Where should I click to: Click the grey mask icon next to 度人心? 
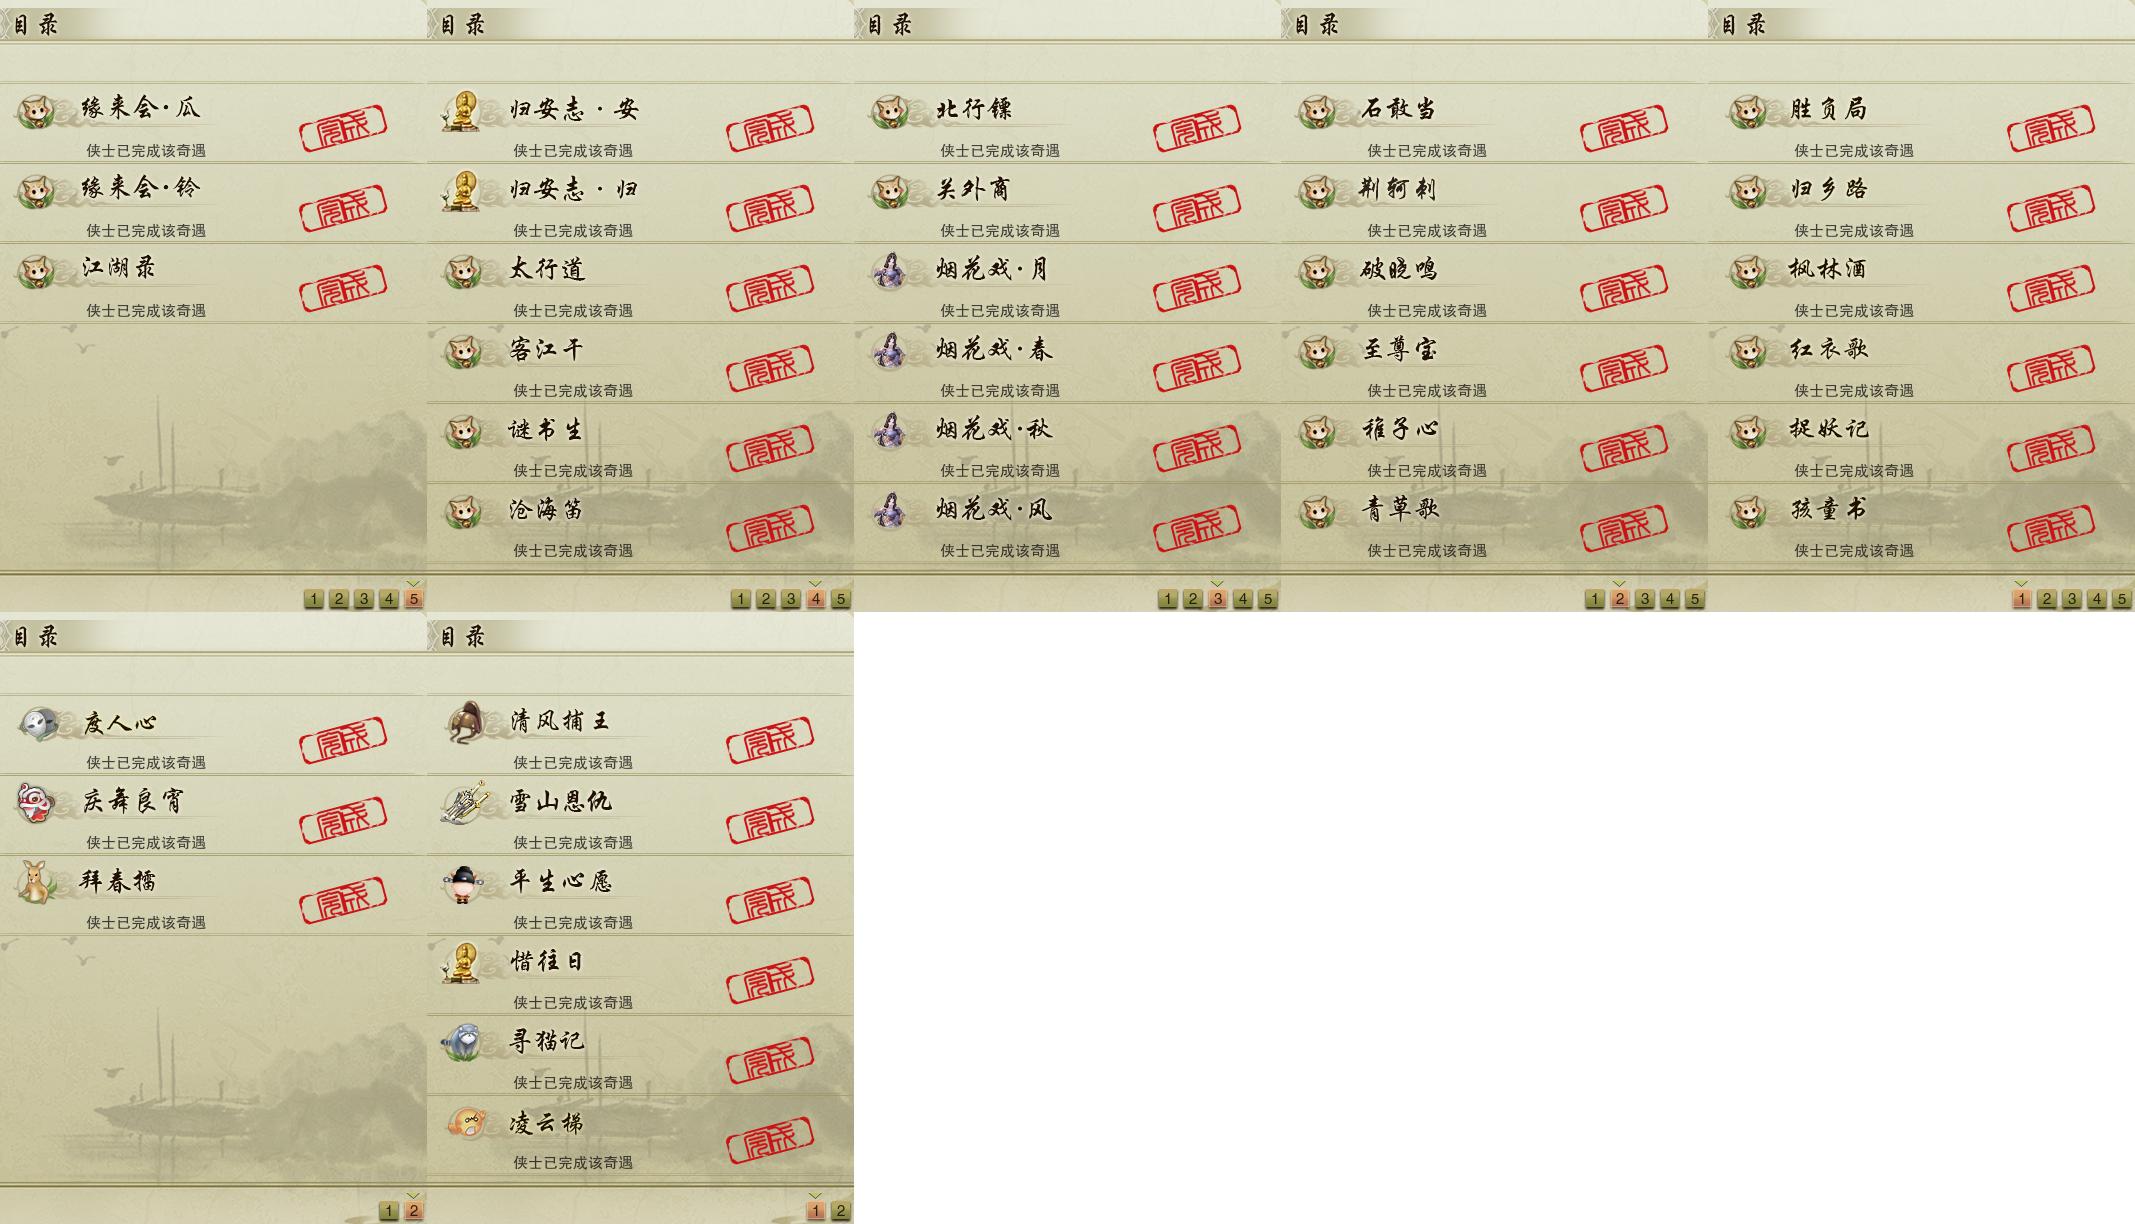coord(38,723)
